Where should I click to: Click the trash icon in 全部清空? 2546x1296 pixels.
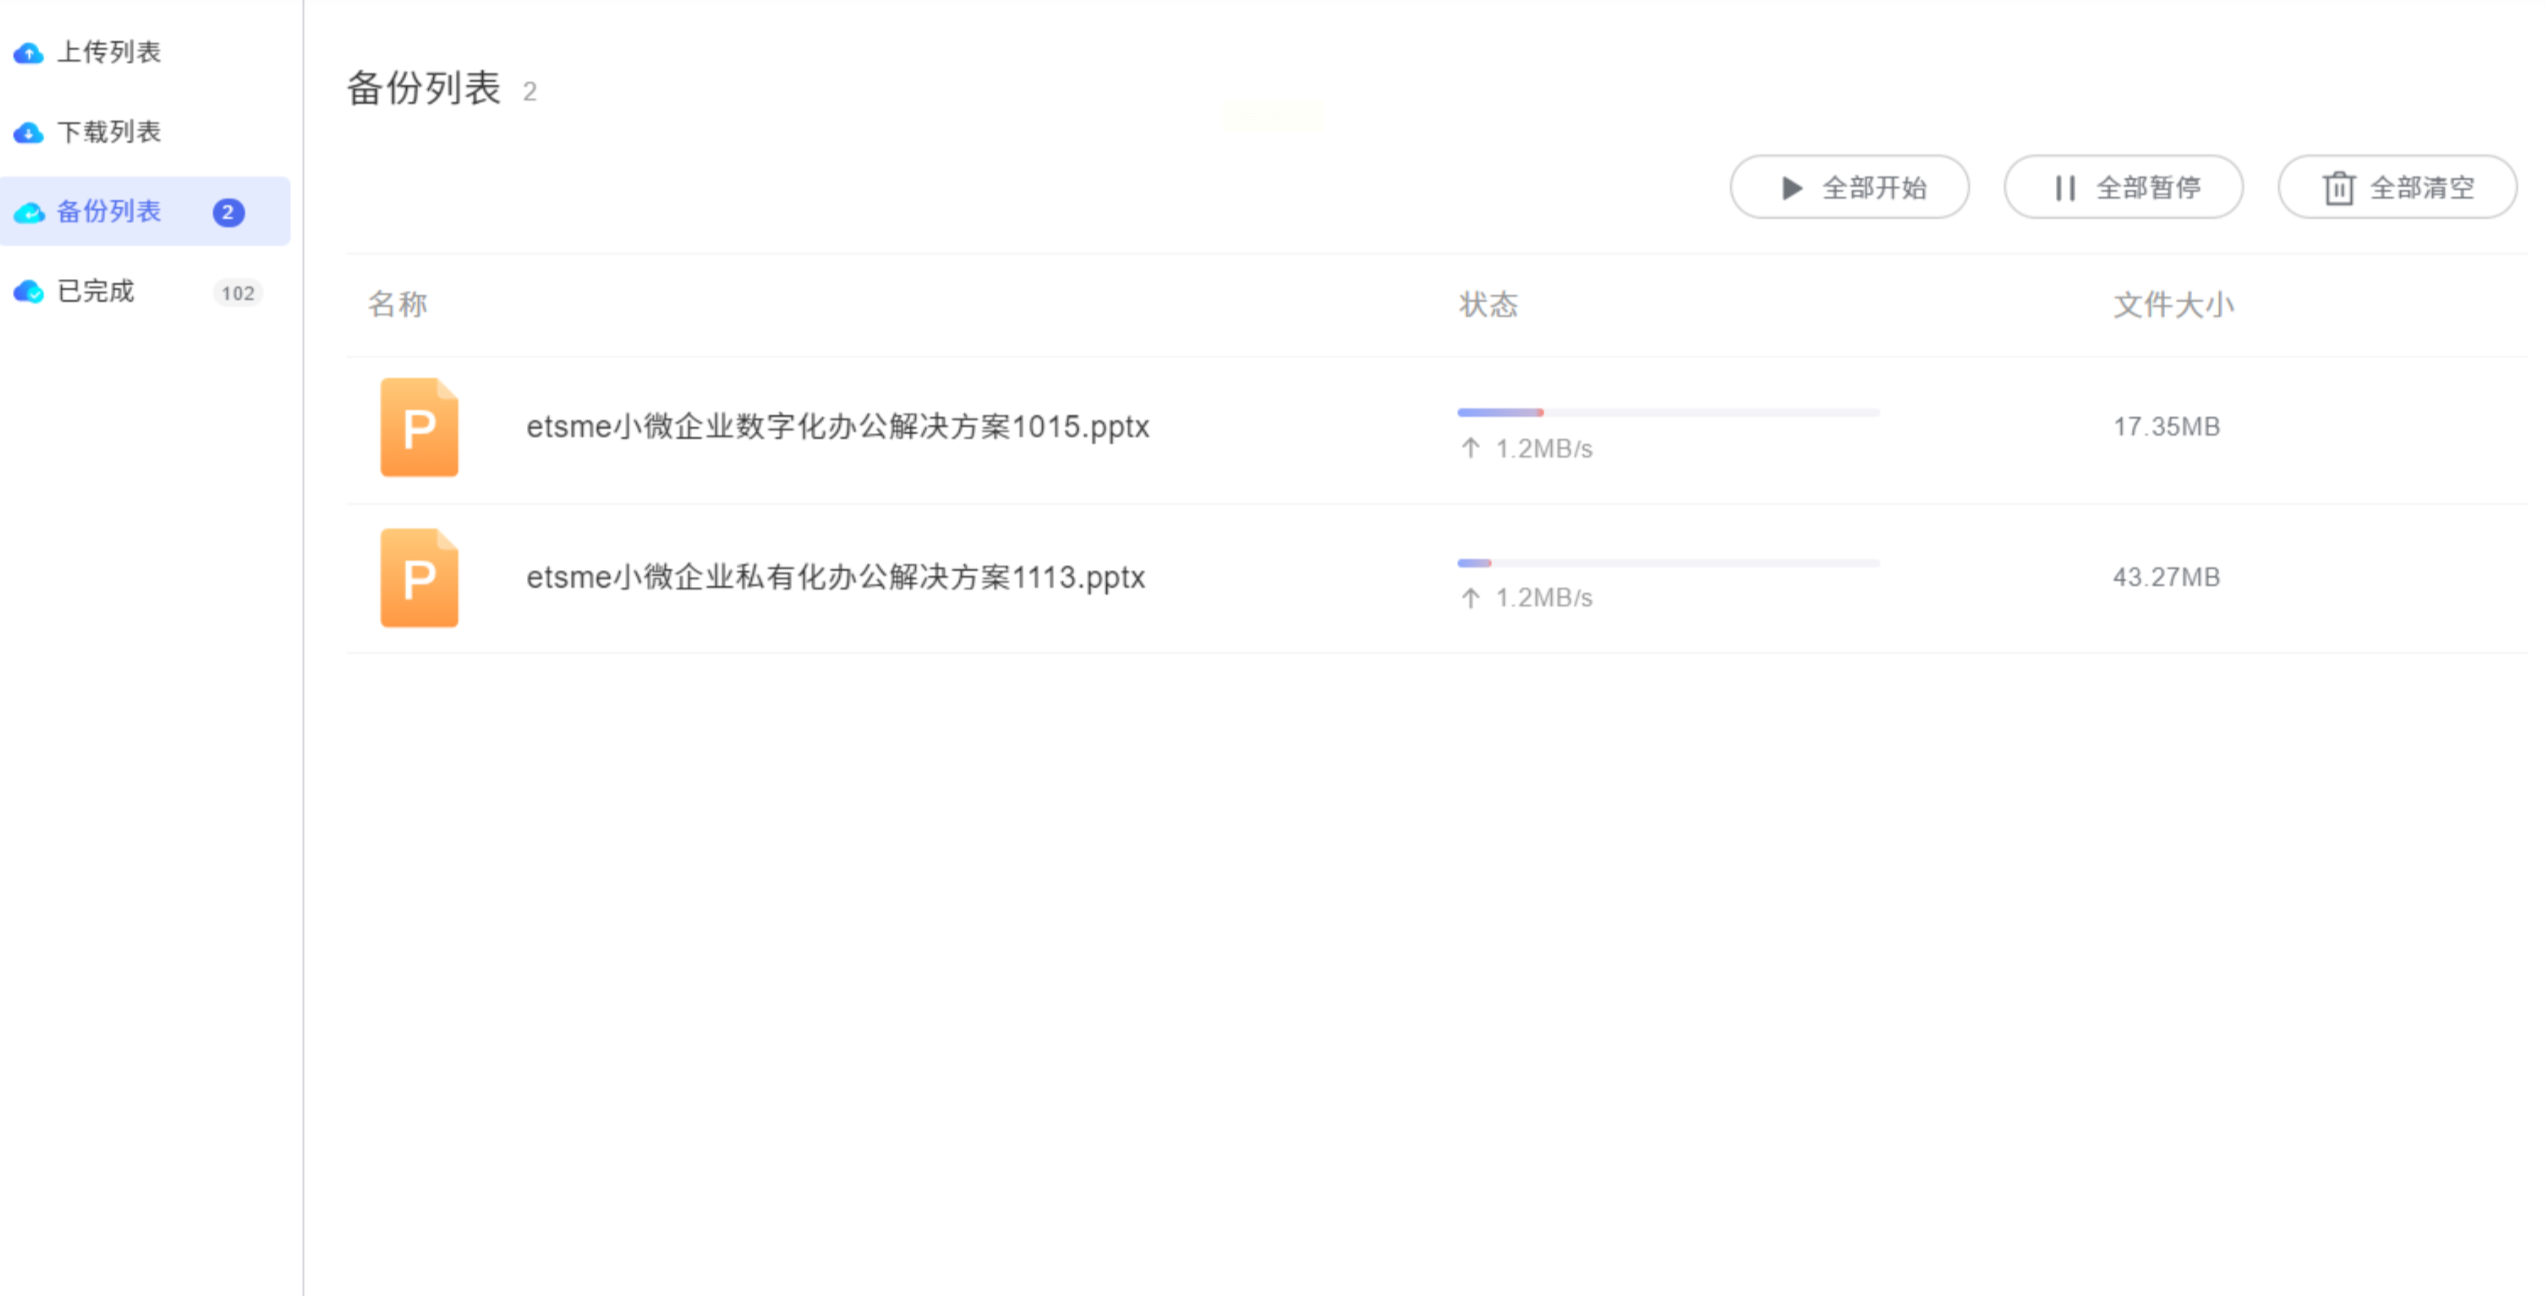click(2338, 188)
